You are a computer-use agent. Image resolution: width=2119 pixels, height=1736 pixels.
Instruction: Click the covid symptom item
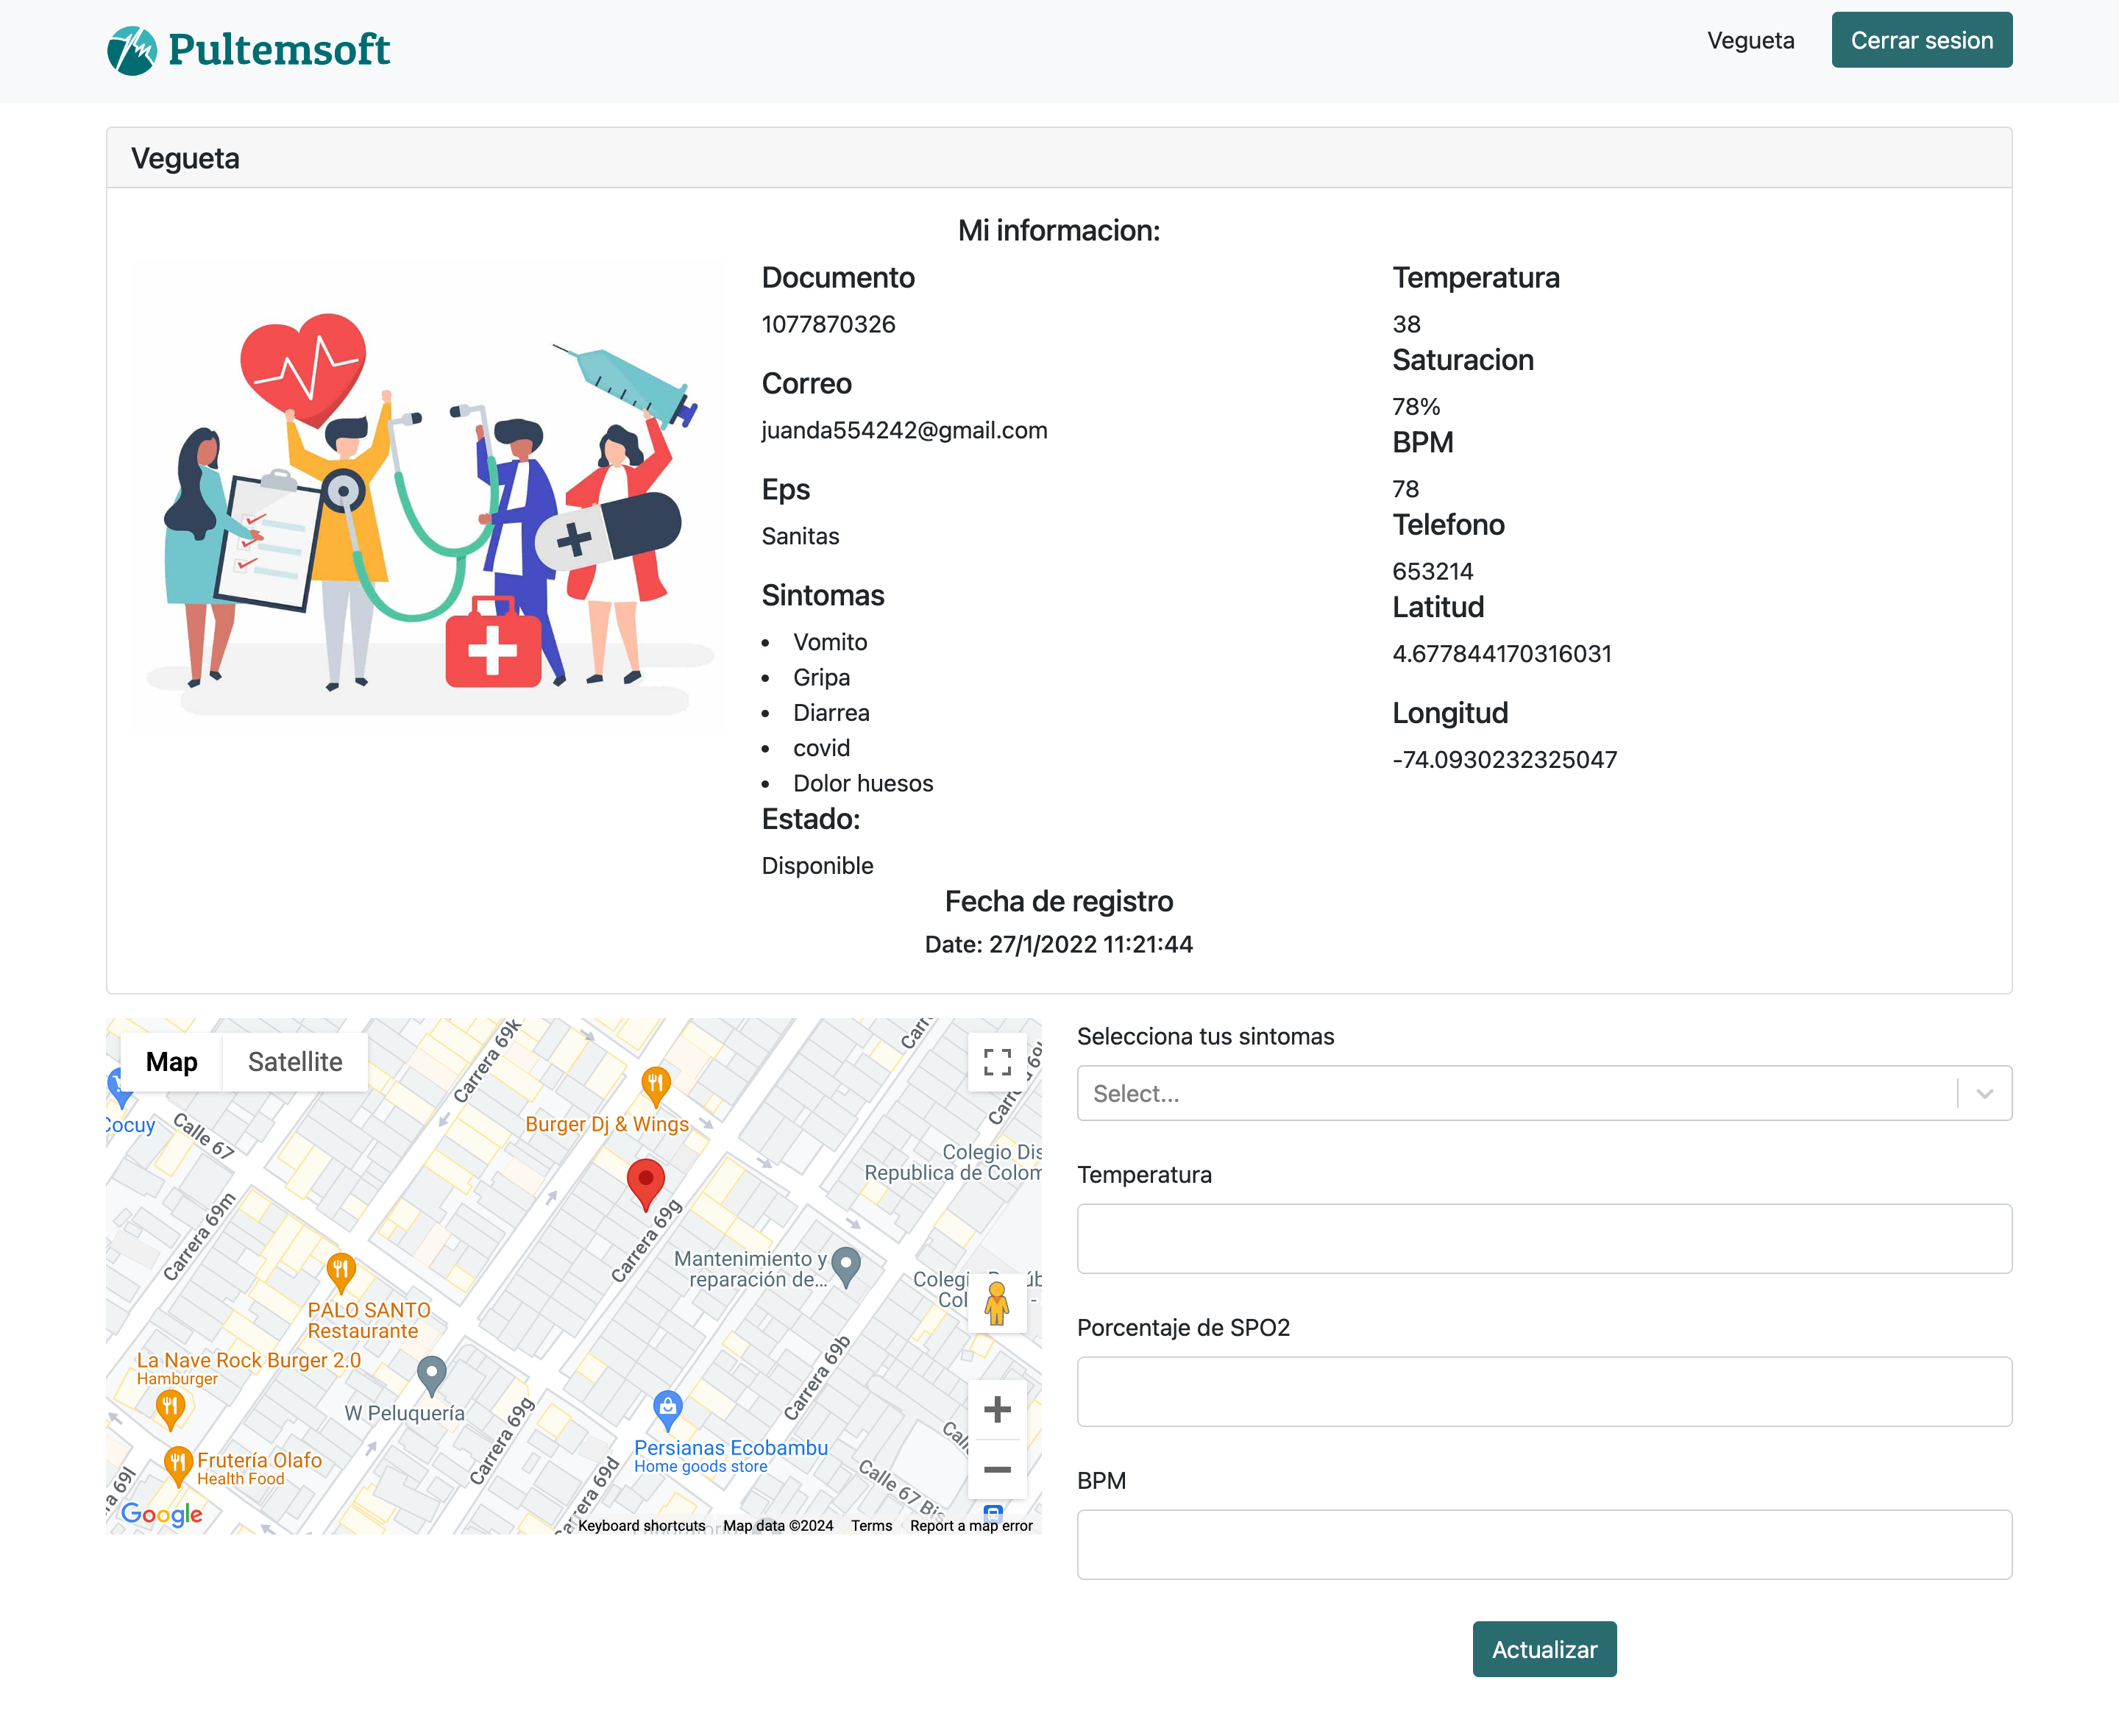pyautogui.click(x=821, y=748)
